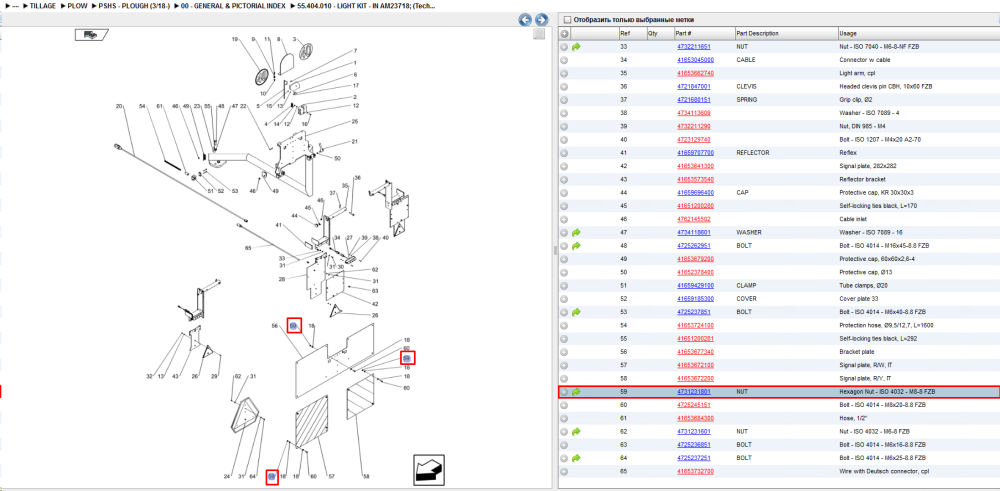Go to the next diagram with right arrow
This screenshot has width=1000, height=491.
point(541,20)
